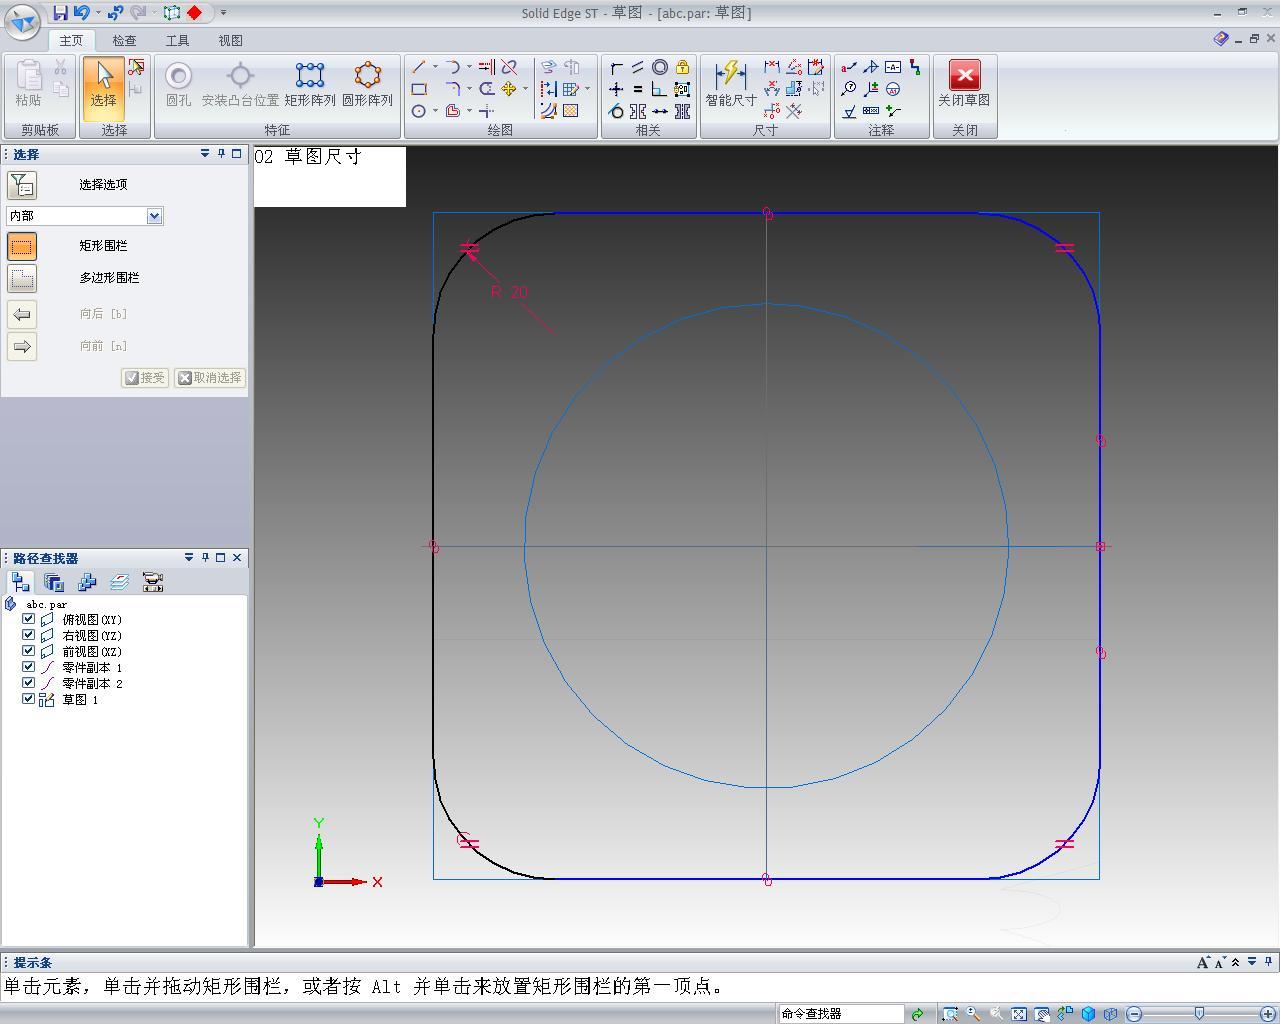Image resolution: width=1280 pixels, height=1024 pixels.
Task: Uncheck the 俯视图(XY) plane checkbox
Action: tap(29, 619)
